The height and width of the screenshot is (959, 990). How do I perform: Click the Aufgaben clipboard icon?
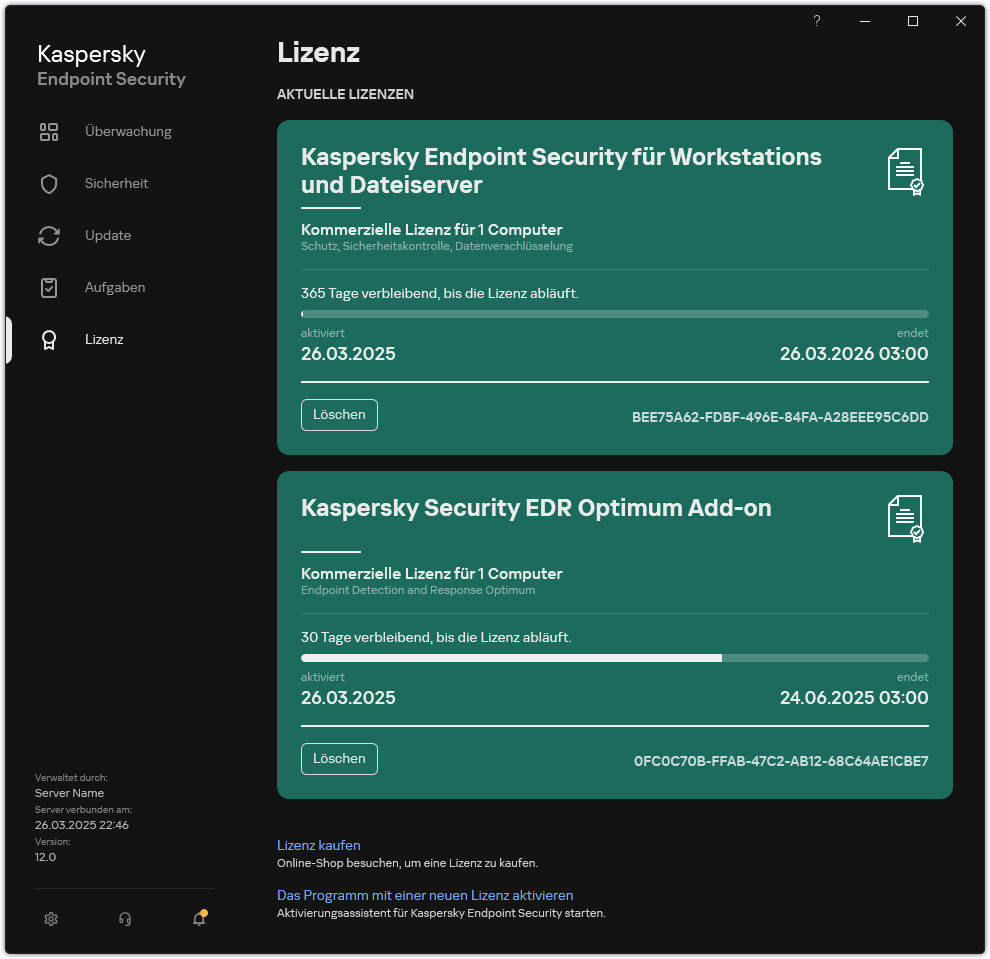click(x=49, y=288)
